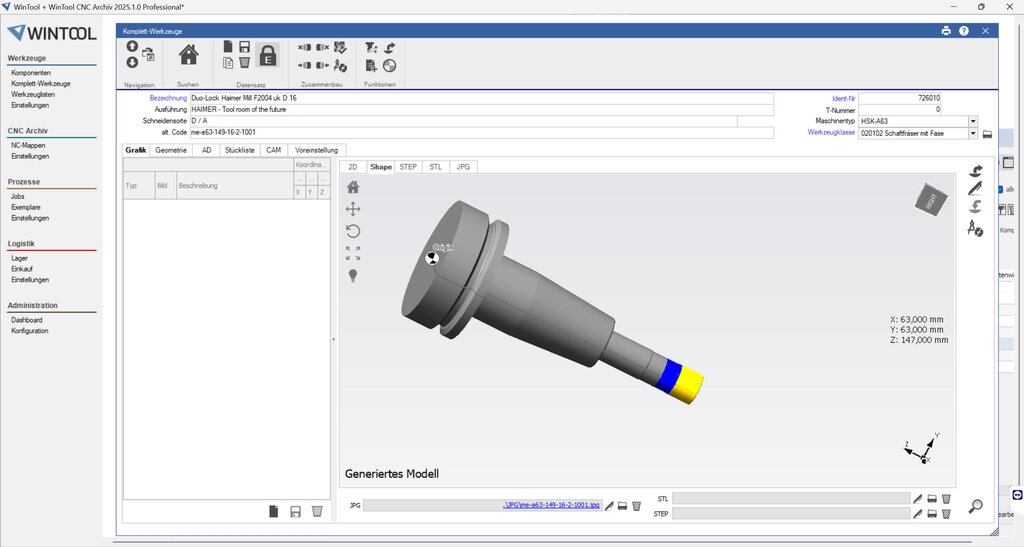Open the Voreinstellung tab
This screenshot has height=547, width=1024.
point(317,150)
